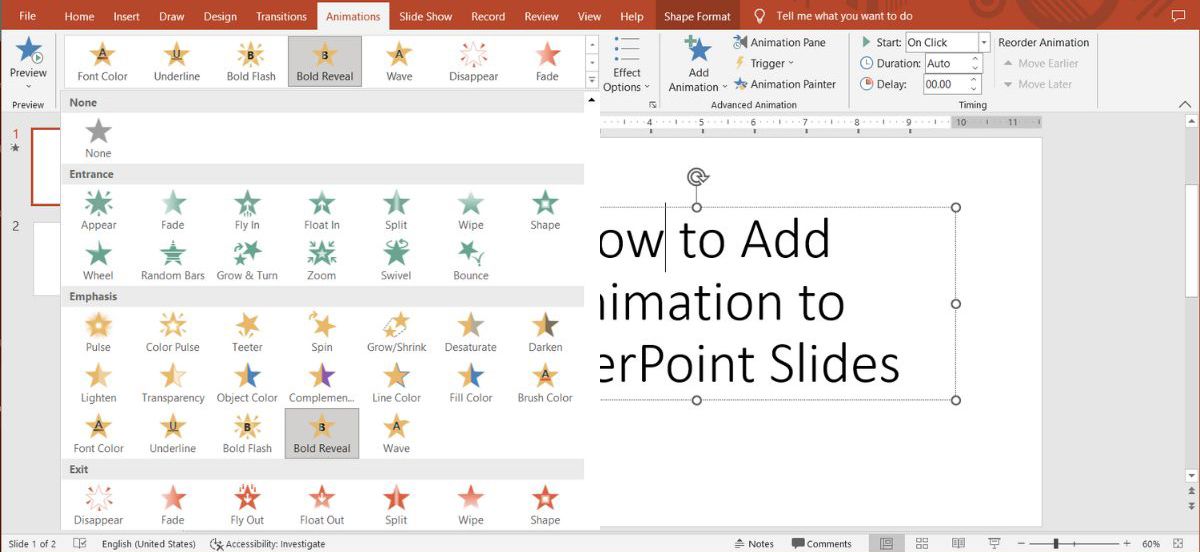This screenshot has height=552, width=1200.
Task: Open the File tab
Action: [x=27, y=16]
